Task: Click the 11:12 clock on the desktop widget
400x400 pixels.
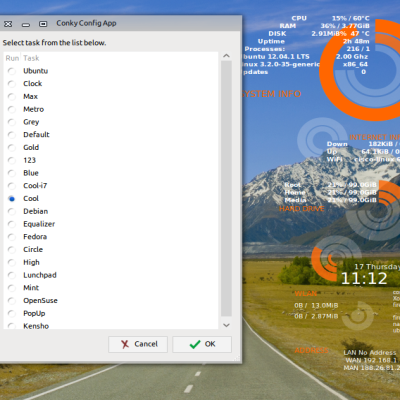Action: (x=364, y=278)
